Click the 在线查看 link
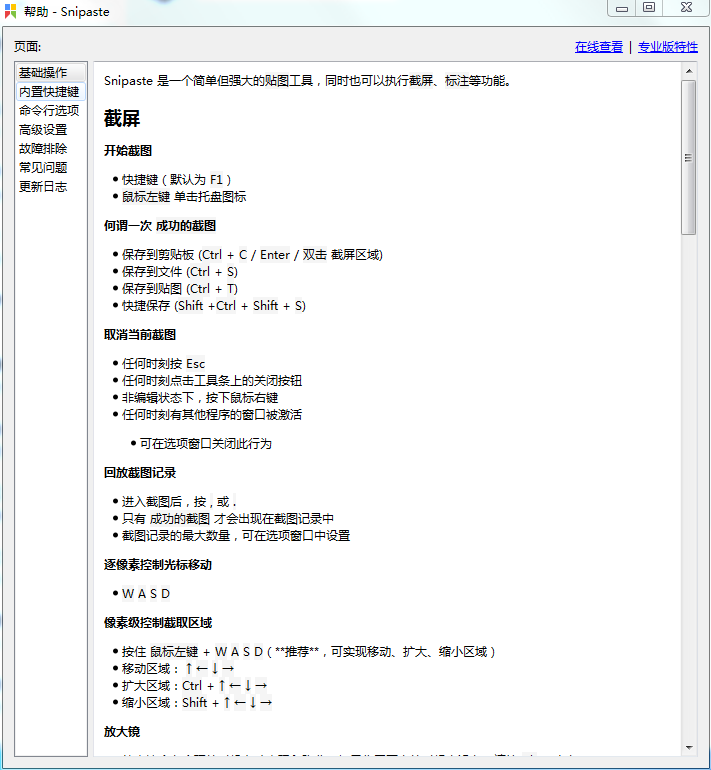 point(599,47)
